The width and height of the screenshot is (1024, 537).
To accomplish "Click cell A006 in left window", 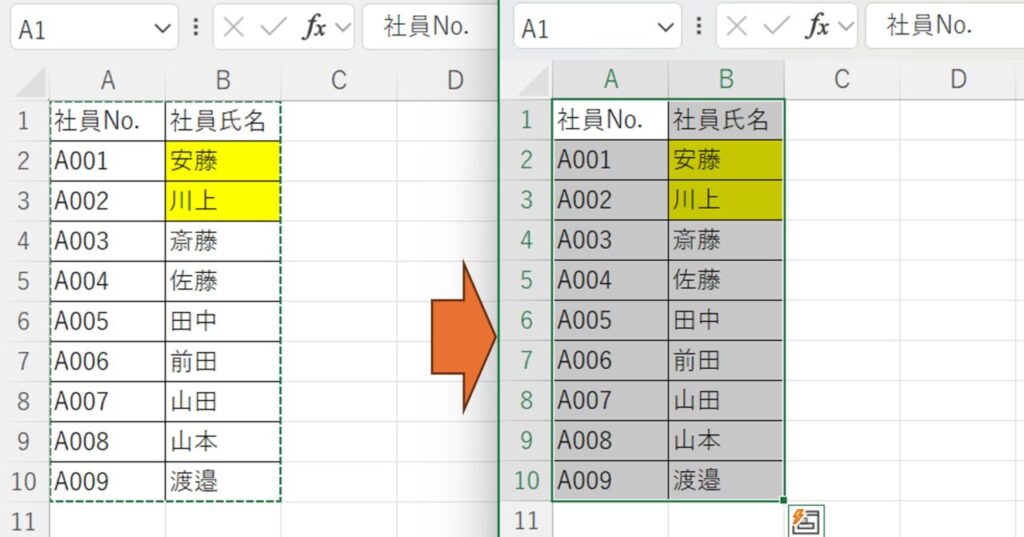I will coord(108,362).
